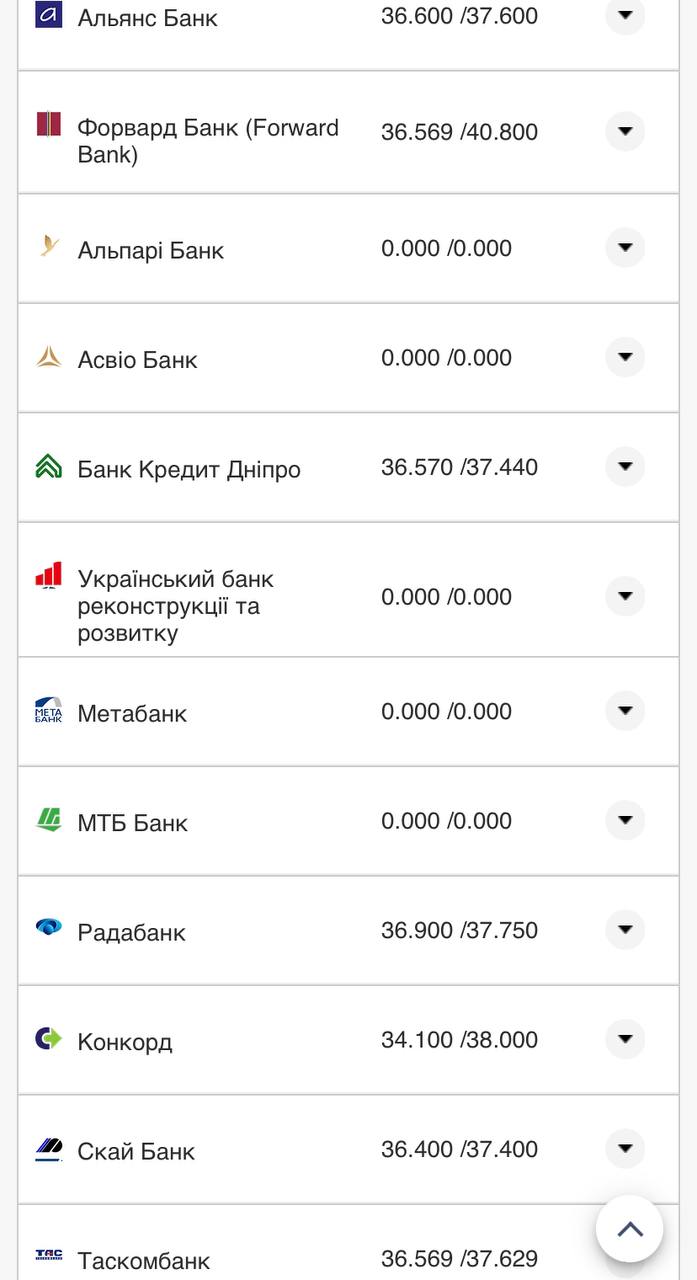
Task: Click the Скай Банк logo icon
Action: click(x=48, y=1149)
